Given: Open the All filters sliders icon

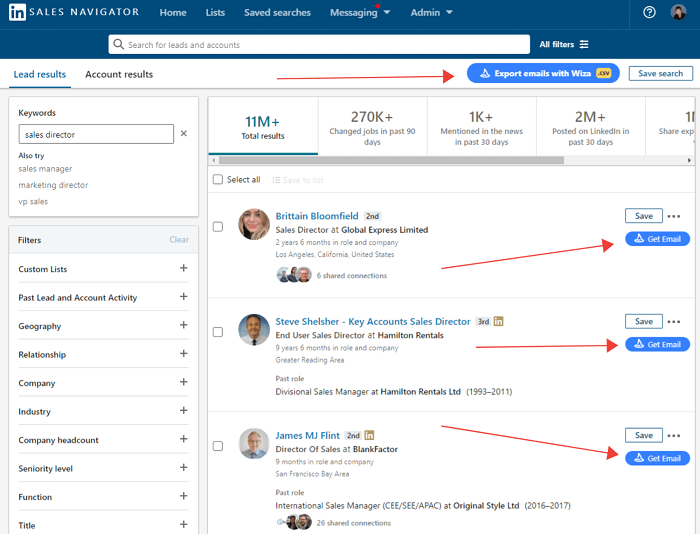Looking at the screenshot, I should (x=584, y=44).
